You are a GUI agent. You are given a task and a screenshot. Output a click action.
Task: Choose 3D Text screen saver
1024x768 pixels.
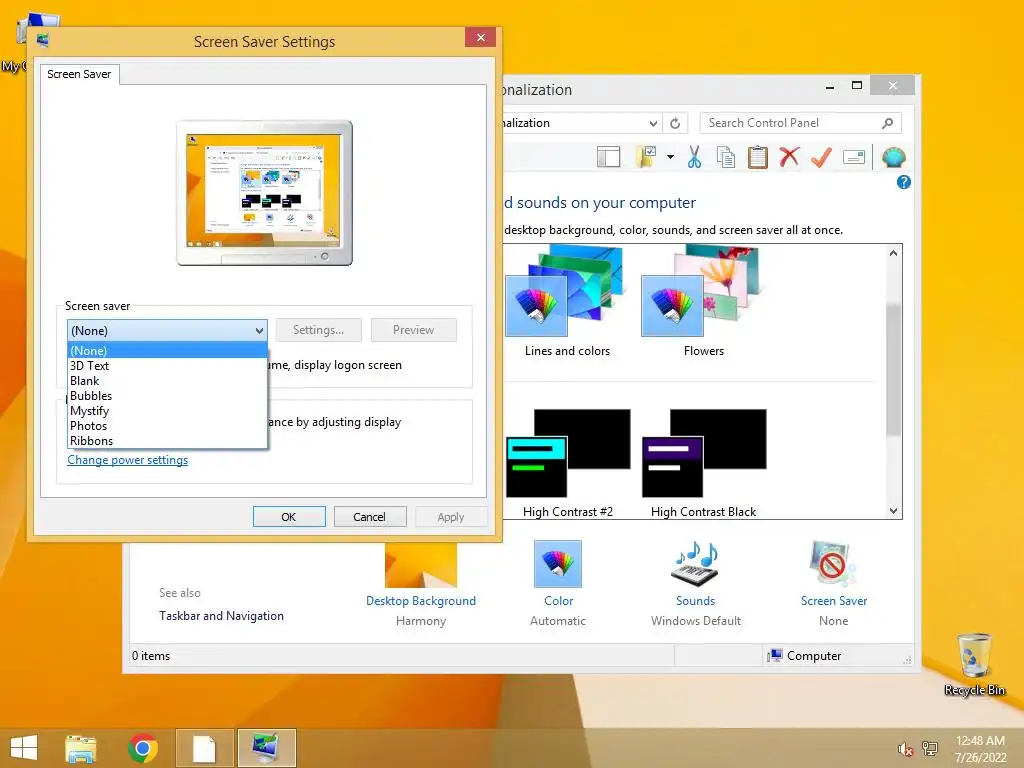pyautogui.click(x=168, y=366)
